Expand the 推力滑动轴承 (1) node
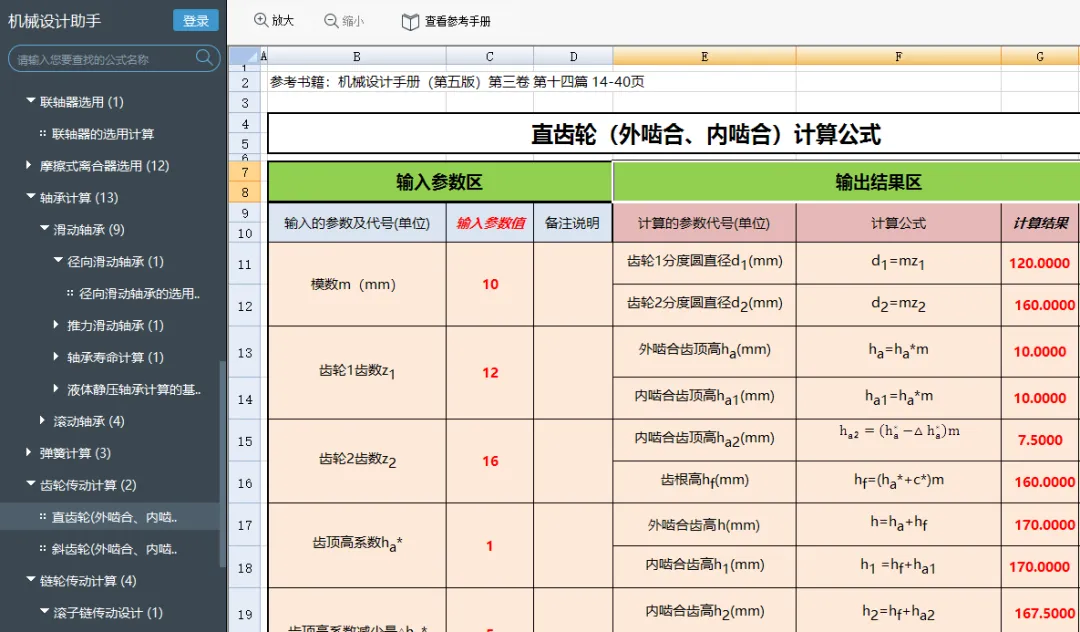This screenshot has width=1080, height=632. 56,325
